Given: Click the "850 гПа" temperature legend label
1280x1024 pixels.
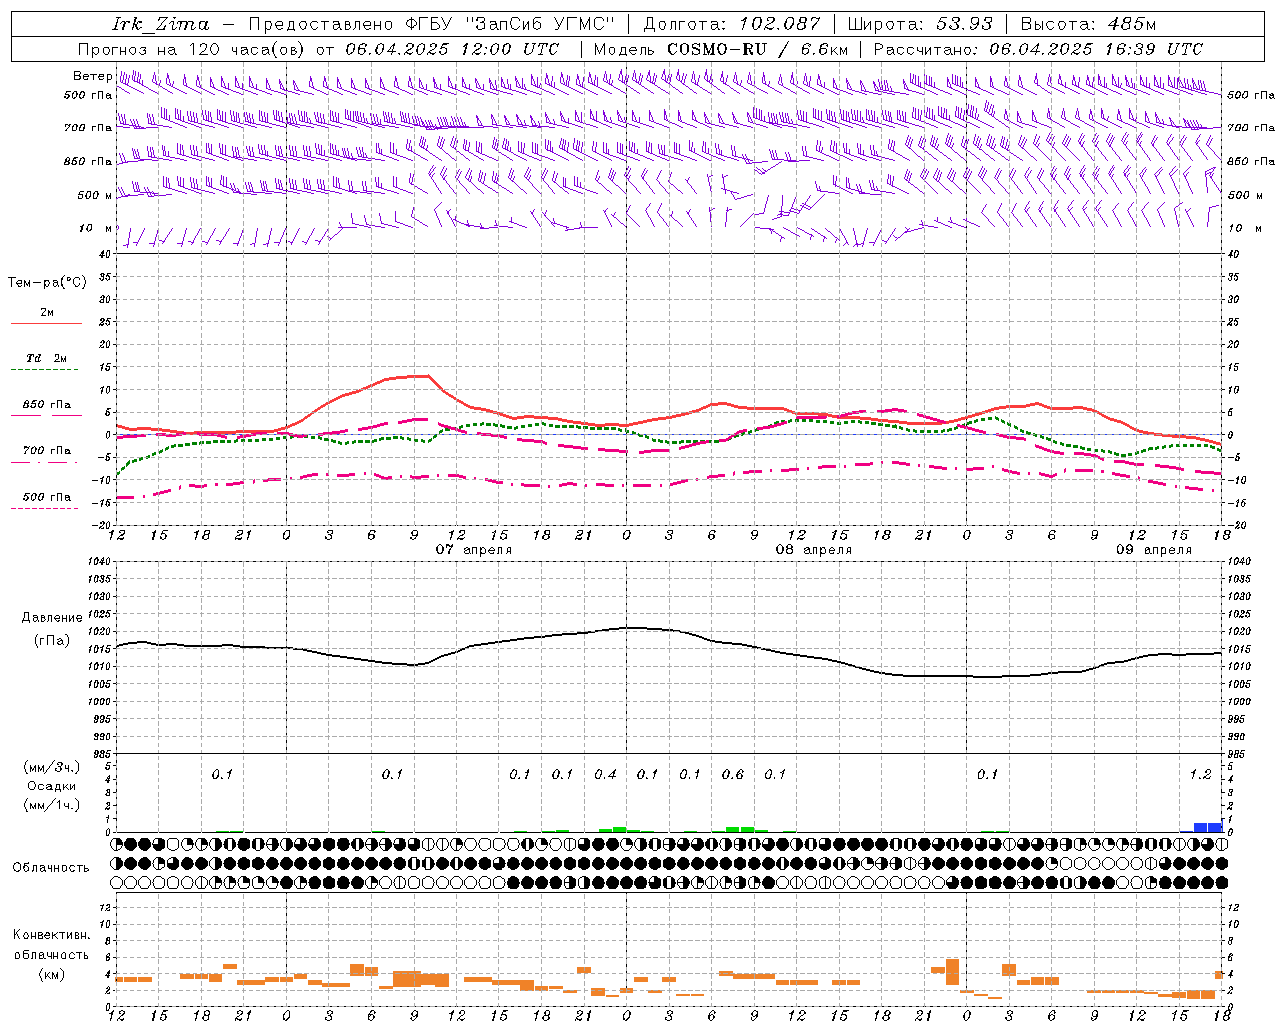Looking at the screenshot, I should point(47,405).
